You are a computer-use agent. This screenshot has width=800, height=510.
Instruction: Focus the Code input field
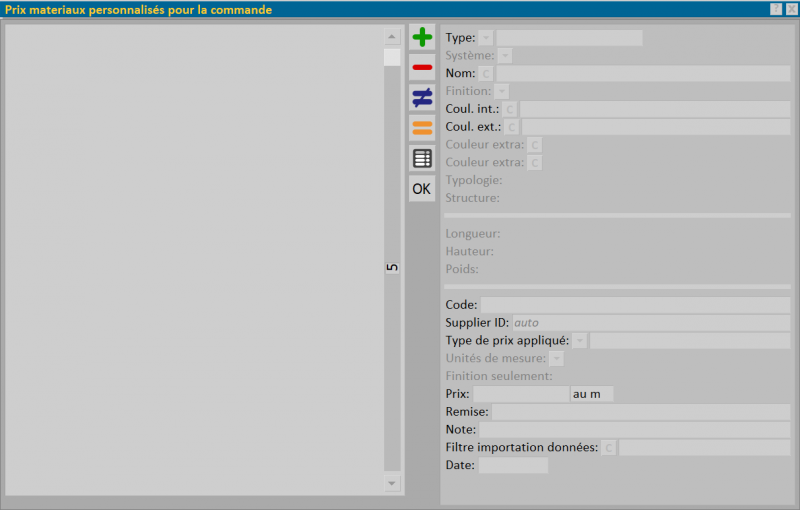(635, 305)
